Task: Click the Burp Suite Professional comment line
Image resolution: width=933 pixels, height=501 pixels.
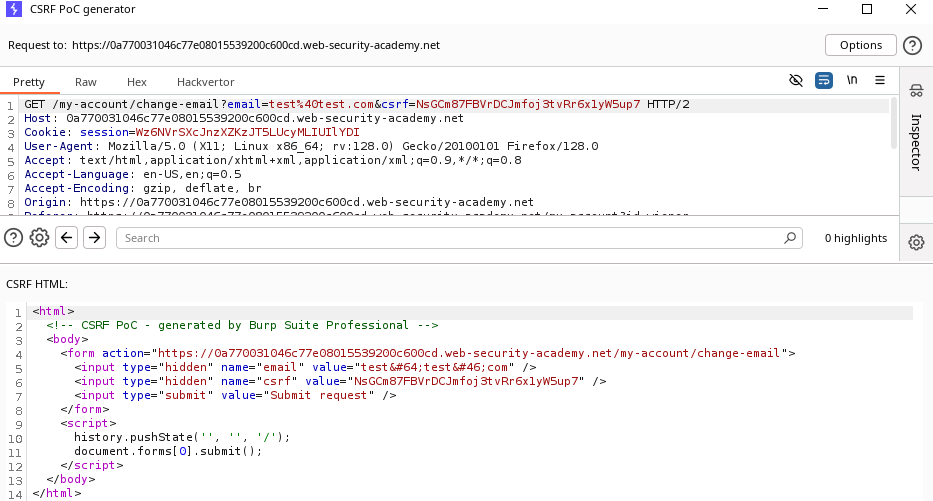Action: pos(242,325)
